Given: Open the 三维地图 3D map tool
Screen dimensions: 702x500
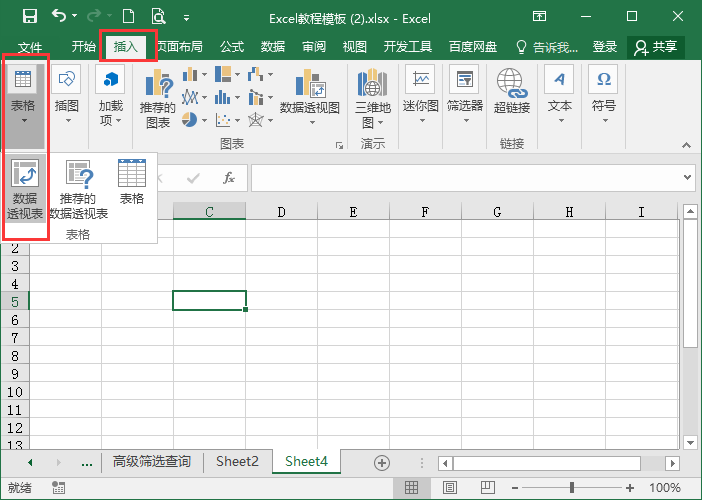Looking at the screenshot, I should pos(372,99).
